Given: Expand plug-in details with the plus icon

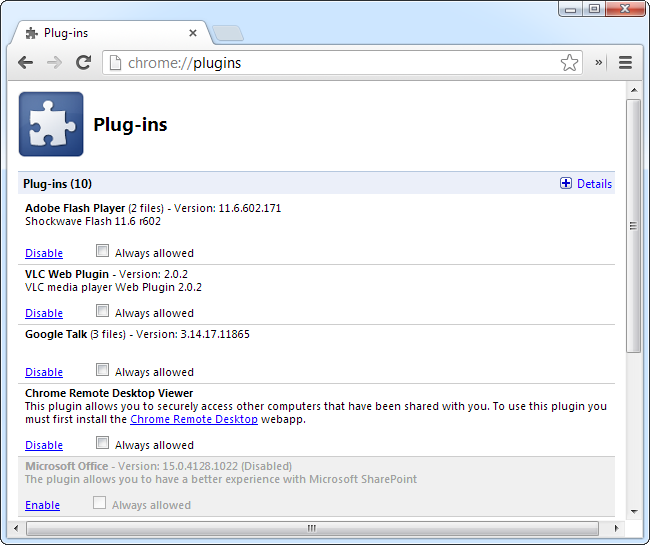Looking at the screenshot, I should pos(565,183).
